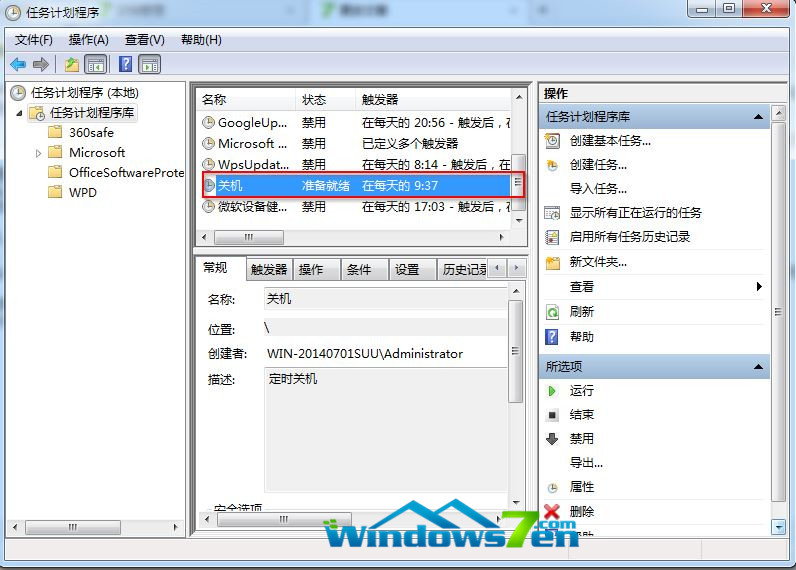Viewport: 796px width, 570px height.
Task: Click the 结束 stop icon
Action: [552, 415]
